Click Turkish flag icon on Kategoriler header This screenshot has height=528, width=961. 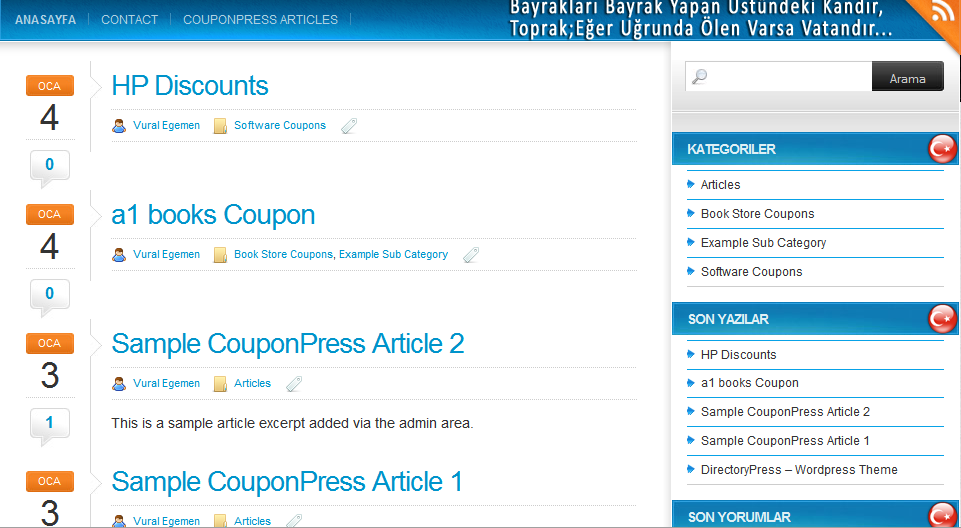click(943, 149)
